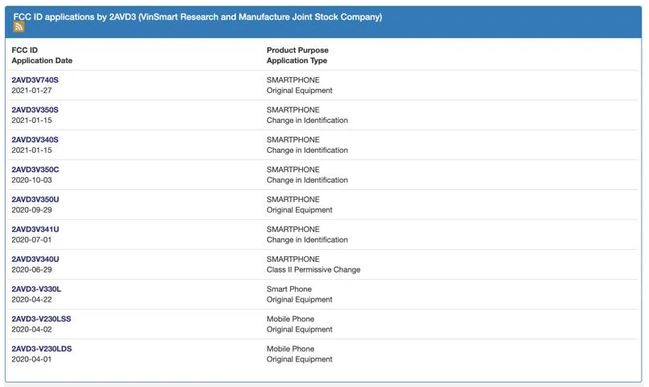Open FCC ID 2AVD3V350C link
This screenshot has width=649, height=387.
[x=36, y=169]
